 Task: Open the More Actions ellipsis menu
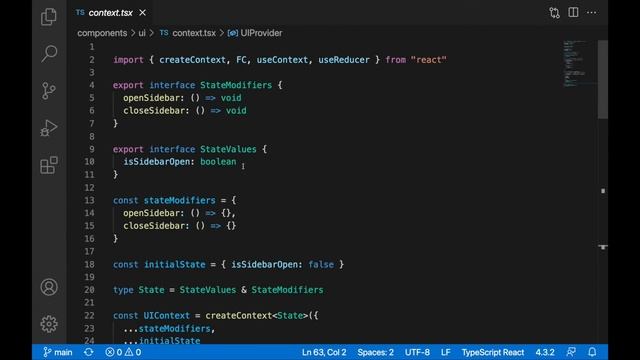(591, 13)
